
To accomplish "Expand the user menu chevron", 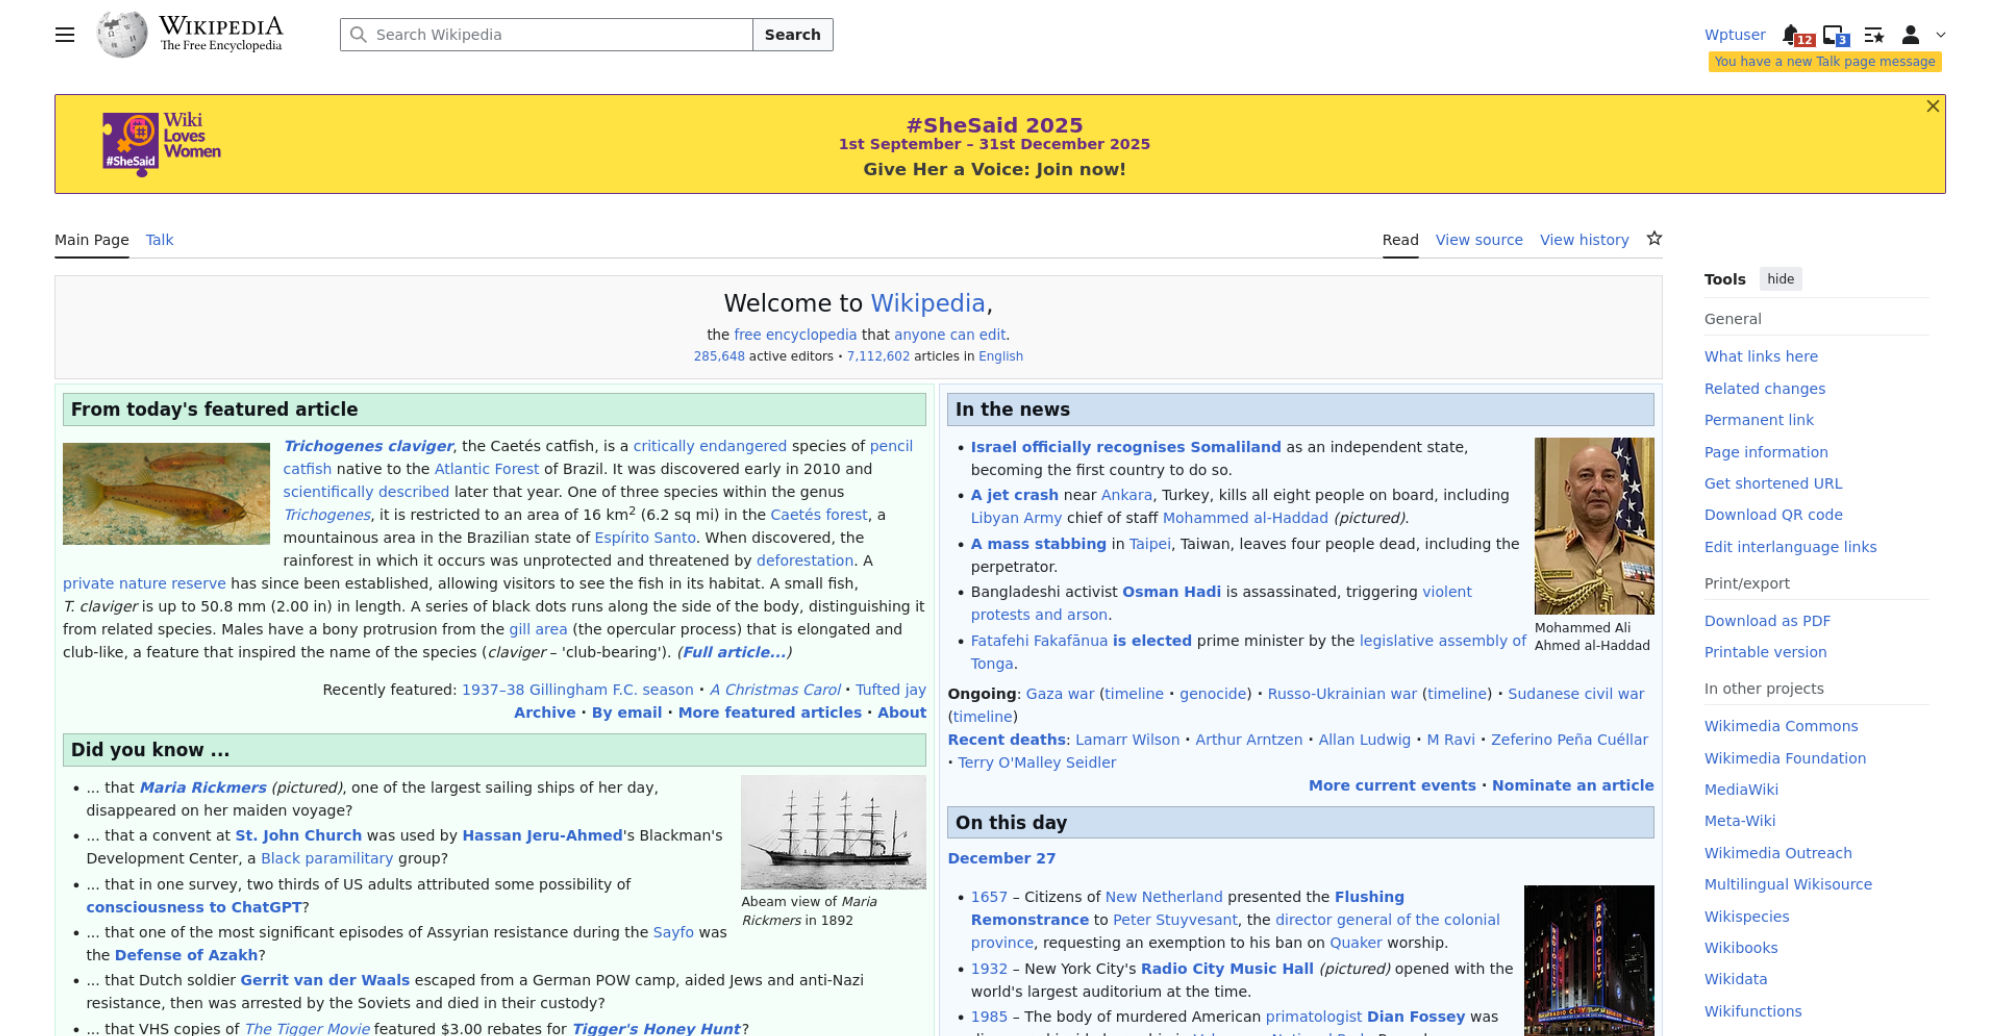I will pos(1941,35).
